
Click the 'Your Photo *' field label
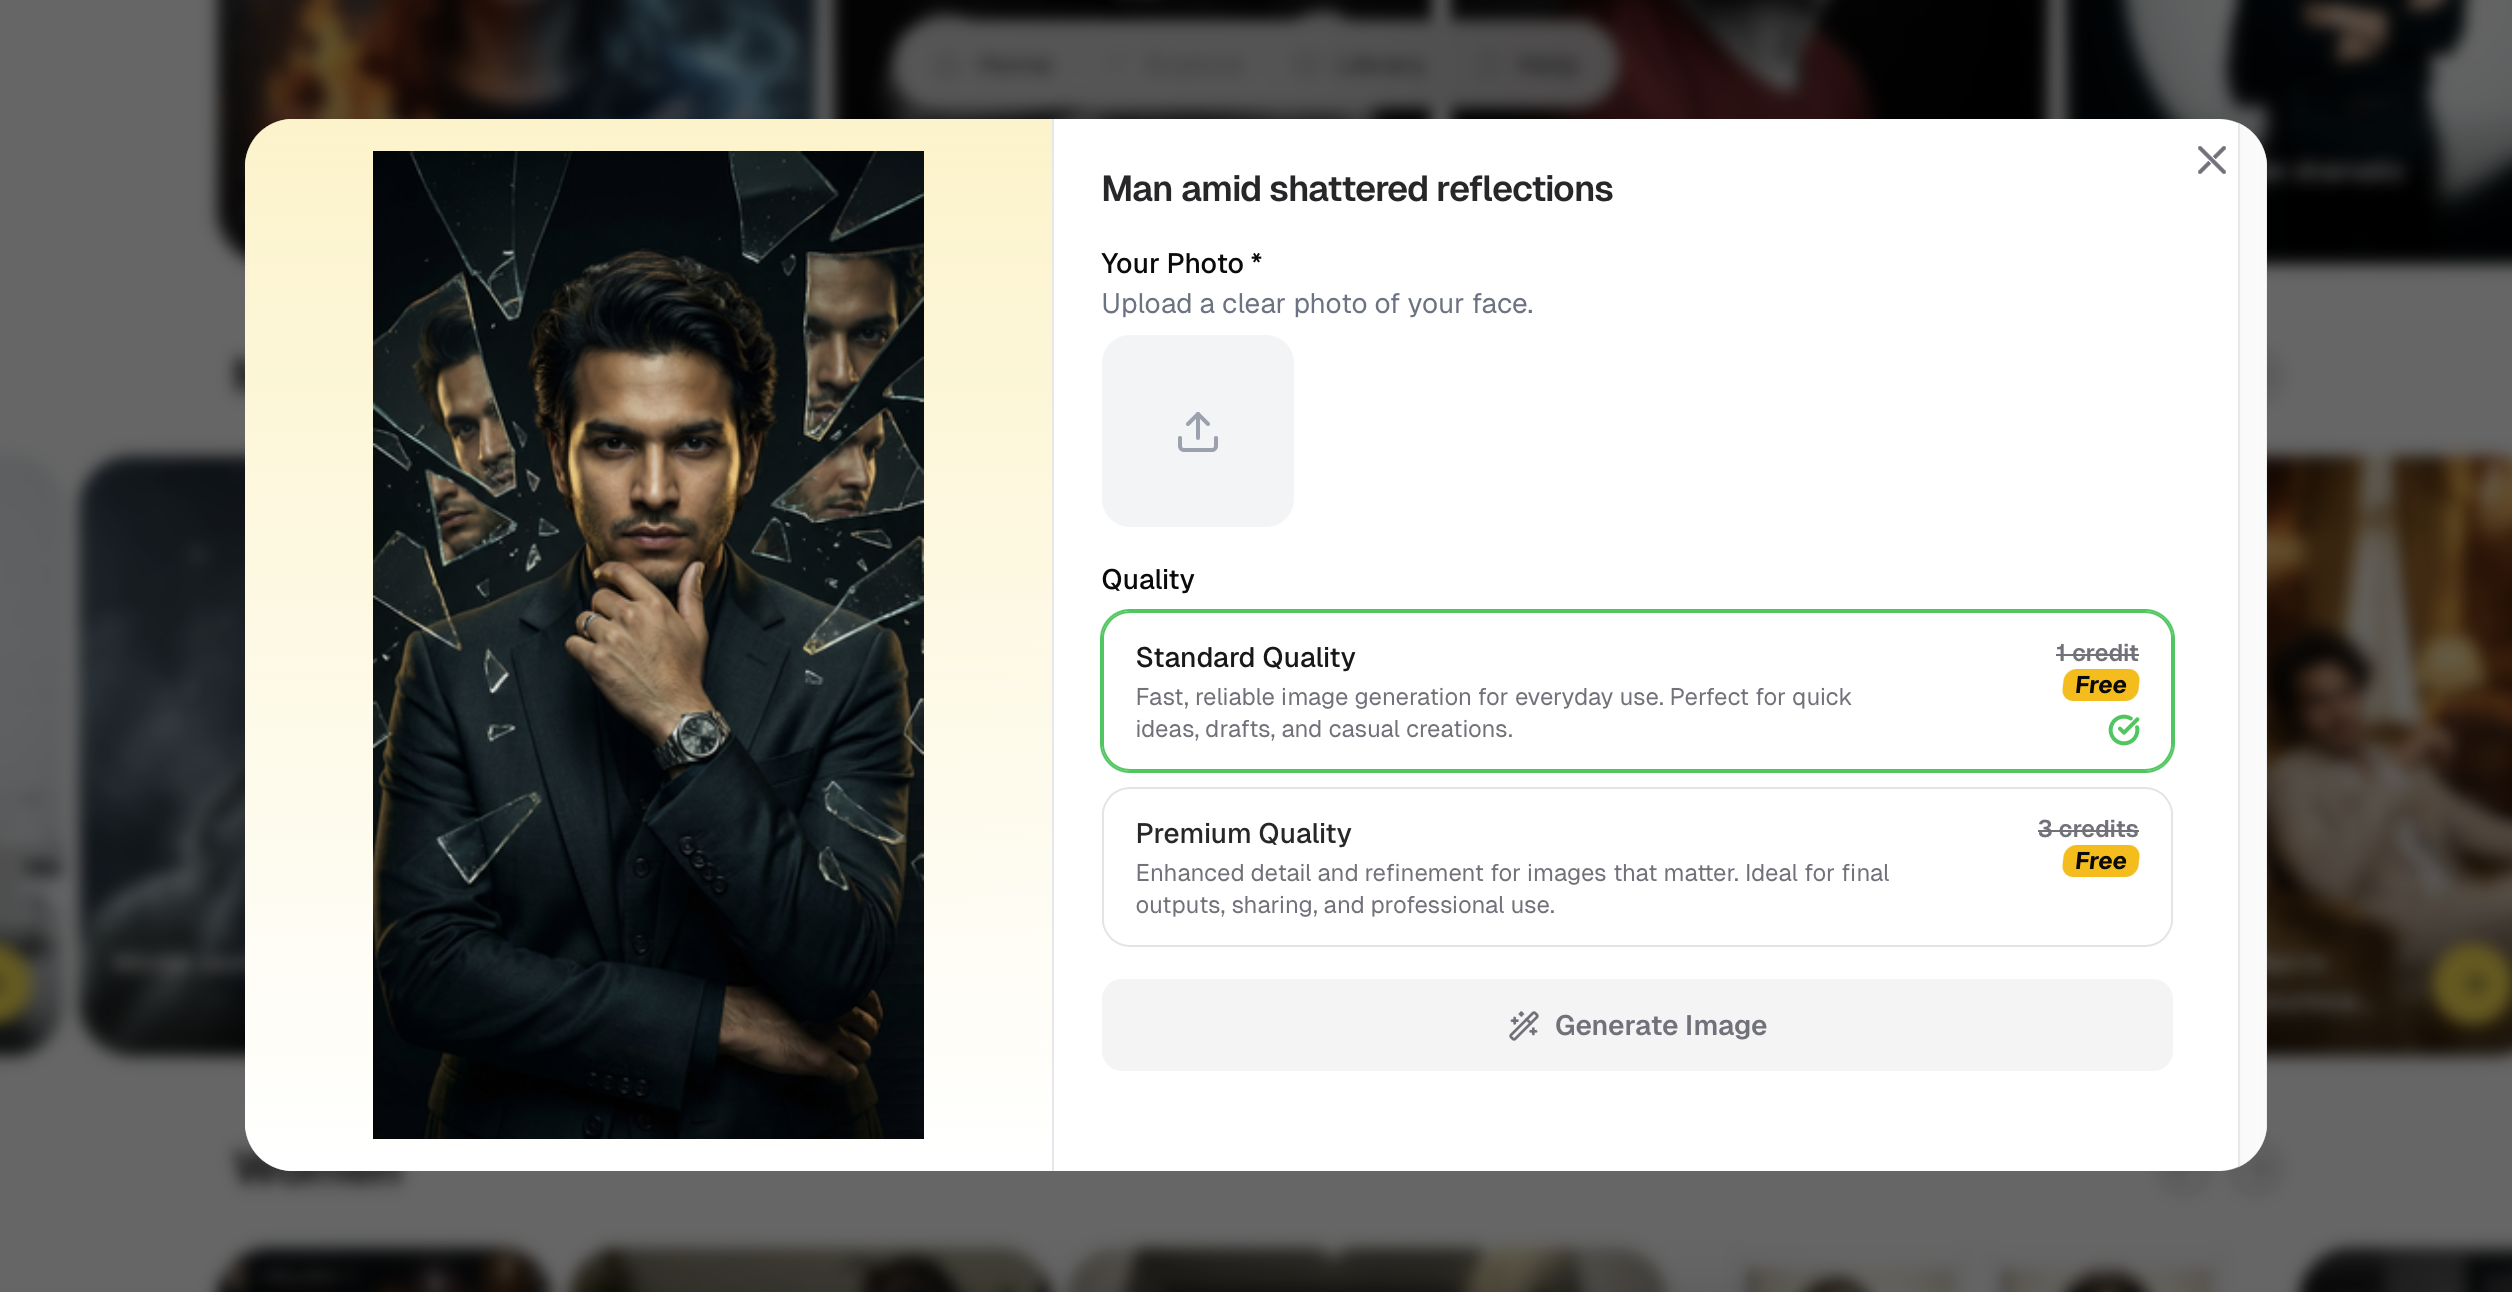pyautogui.click(x=1180, y=263)
